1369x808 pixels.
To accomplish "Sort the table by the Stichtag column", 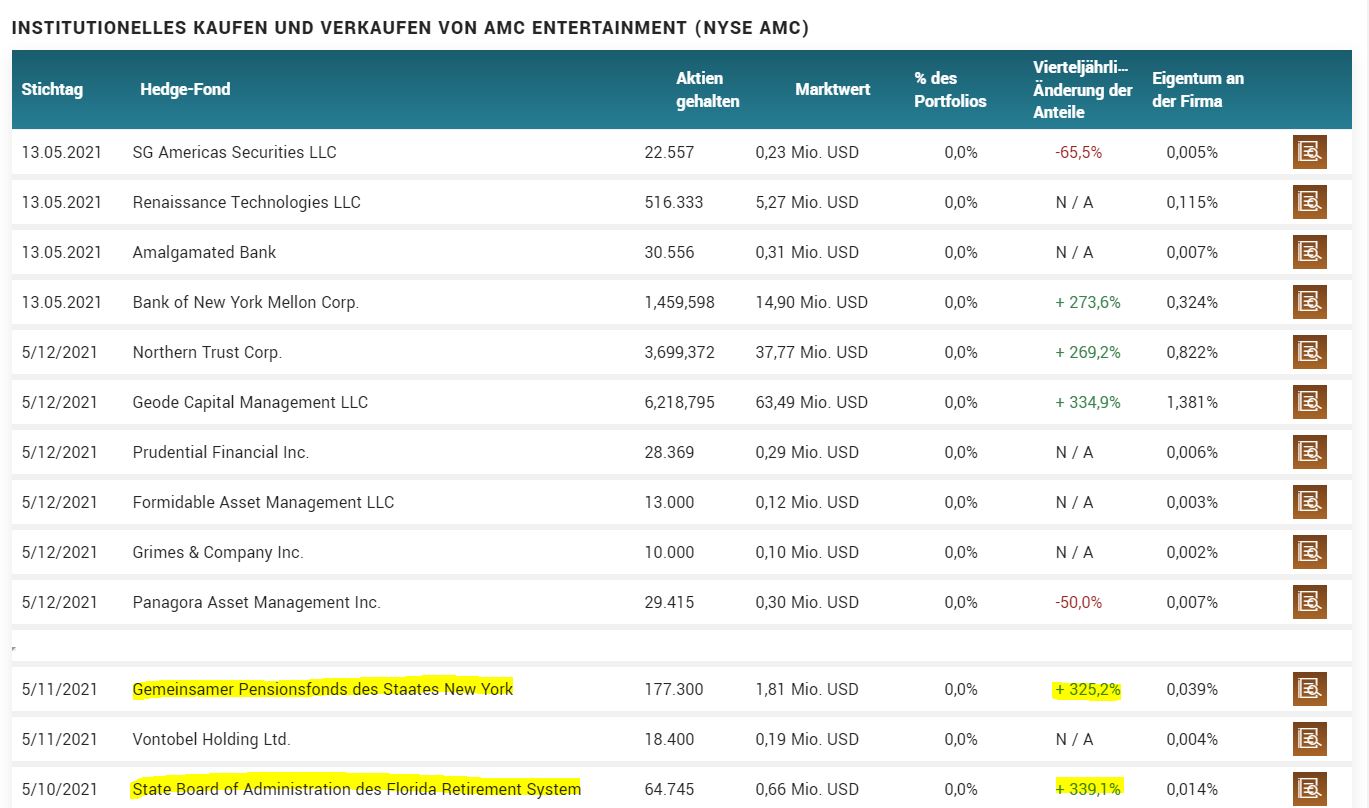I will tap(54, 89).
